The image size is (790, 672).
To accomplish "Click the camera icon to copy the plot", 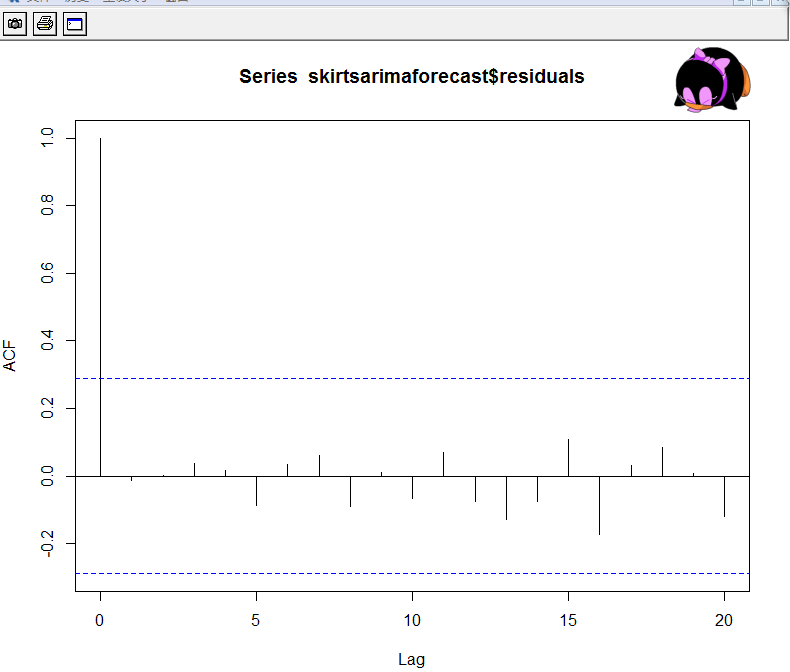I will tap(15, 24).
